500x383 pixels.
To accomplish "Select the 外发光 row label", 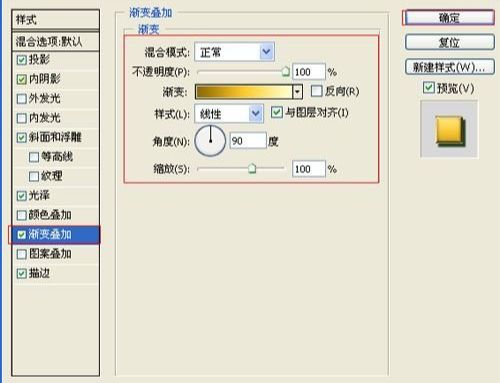I will 44,98.
